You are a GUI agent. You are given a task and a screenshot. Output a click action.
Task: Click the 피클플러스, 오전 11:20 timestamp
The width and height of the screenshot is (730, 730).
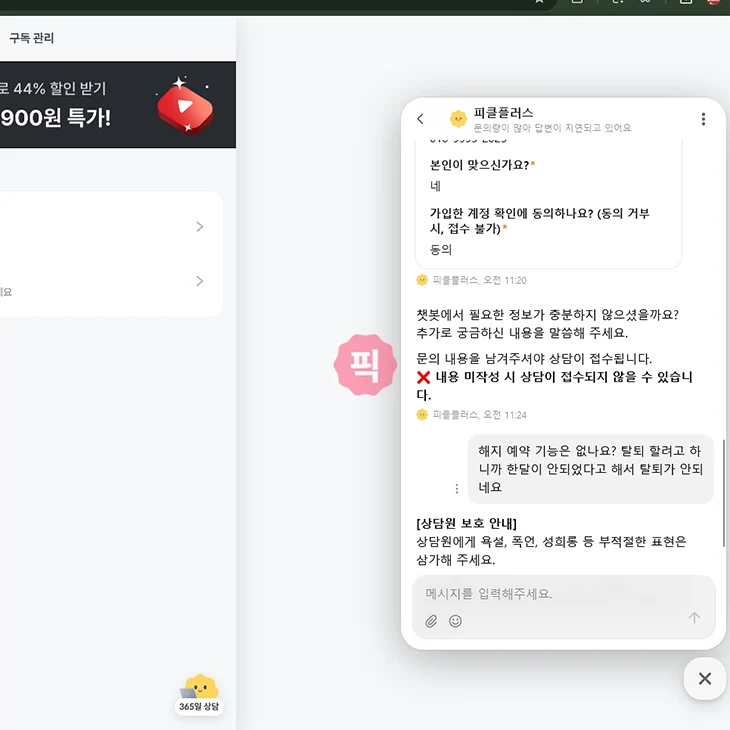(x=480, y=280)
